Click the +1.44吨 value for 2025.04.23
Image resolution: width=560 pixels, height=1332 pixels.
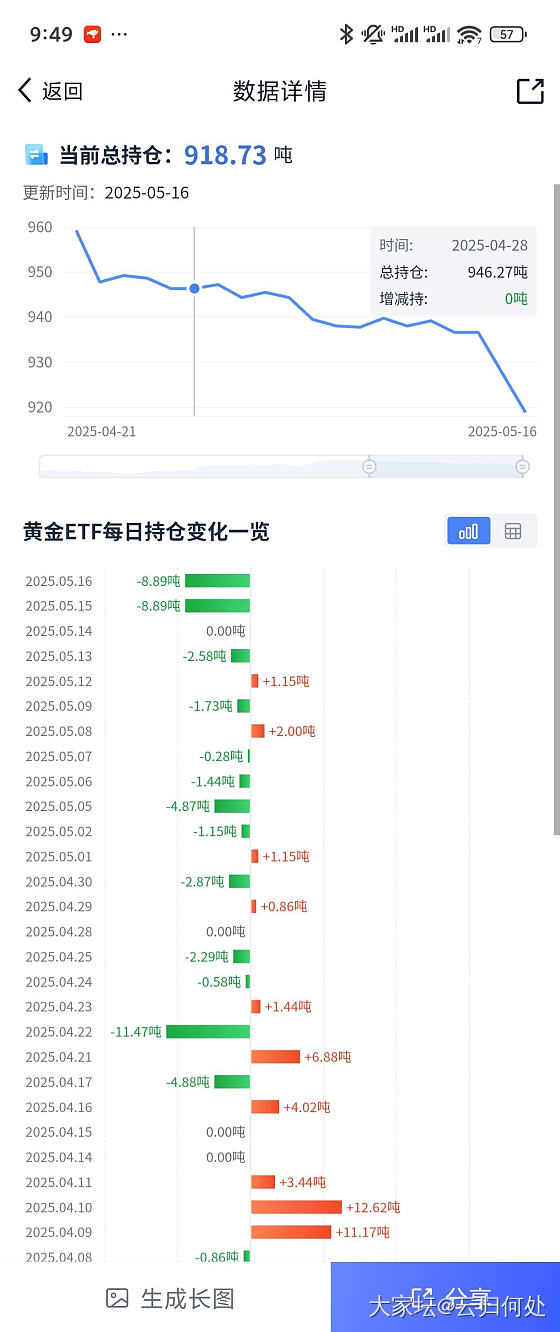point(288,1007)
